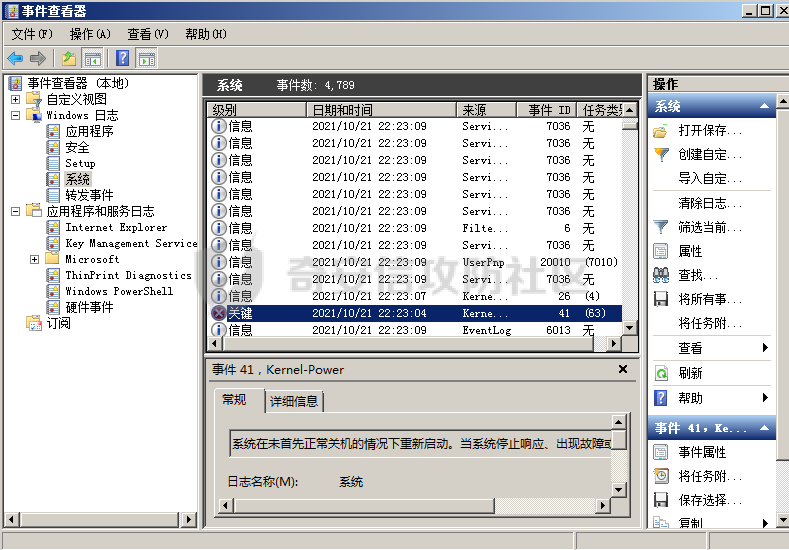Click the Back arrow toolbar icon

[x=15, y=58]
